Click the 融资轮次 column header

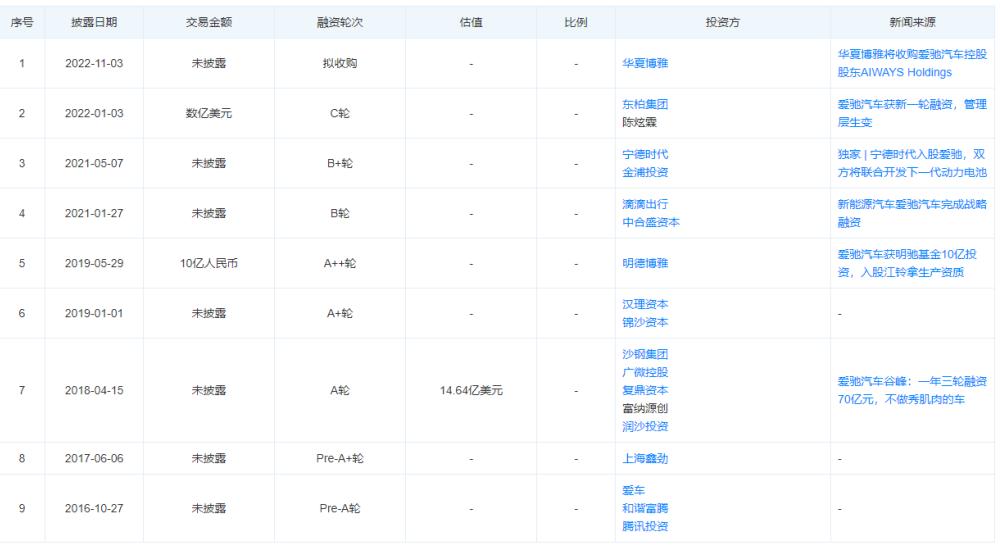(339, 22)
